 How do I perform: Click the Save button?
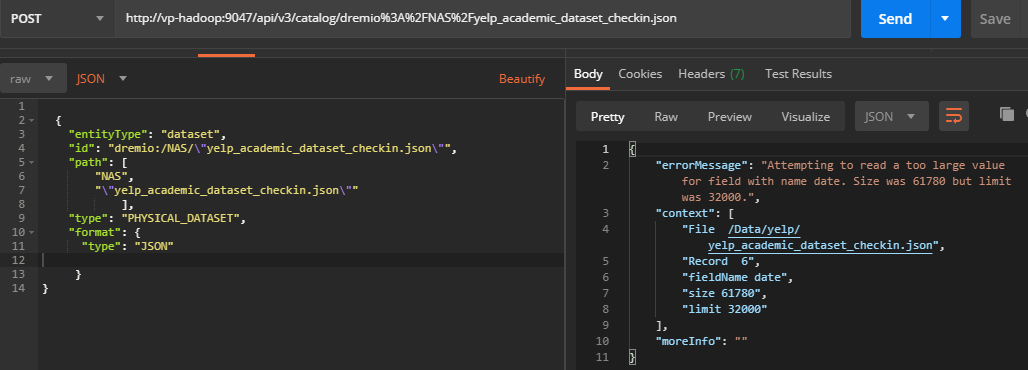(x=995, y=19)
